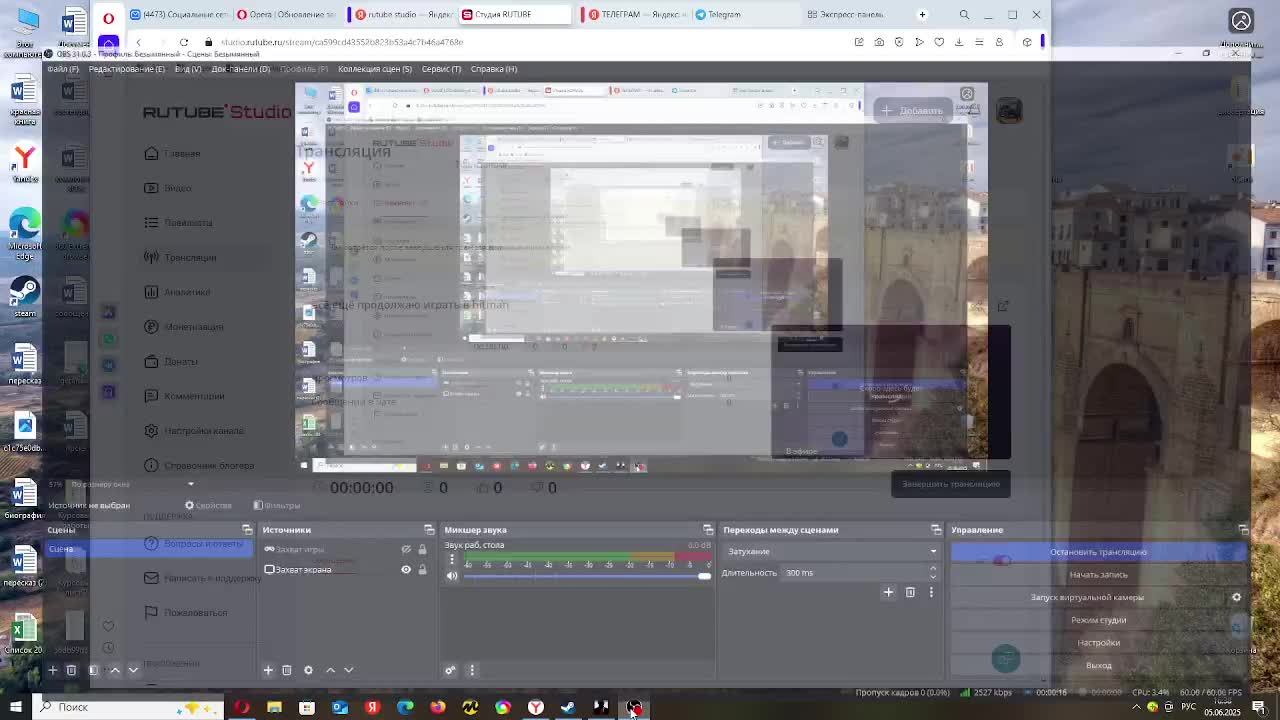Open source properties gear in Источники panel
The width and height of the screenshot is (1280, 720).
pyautogui.click(x=308, y=670)
